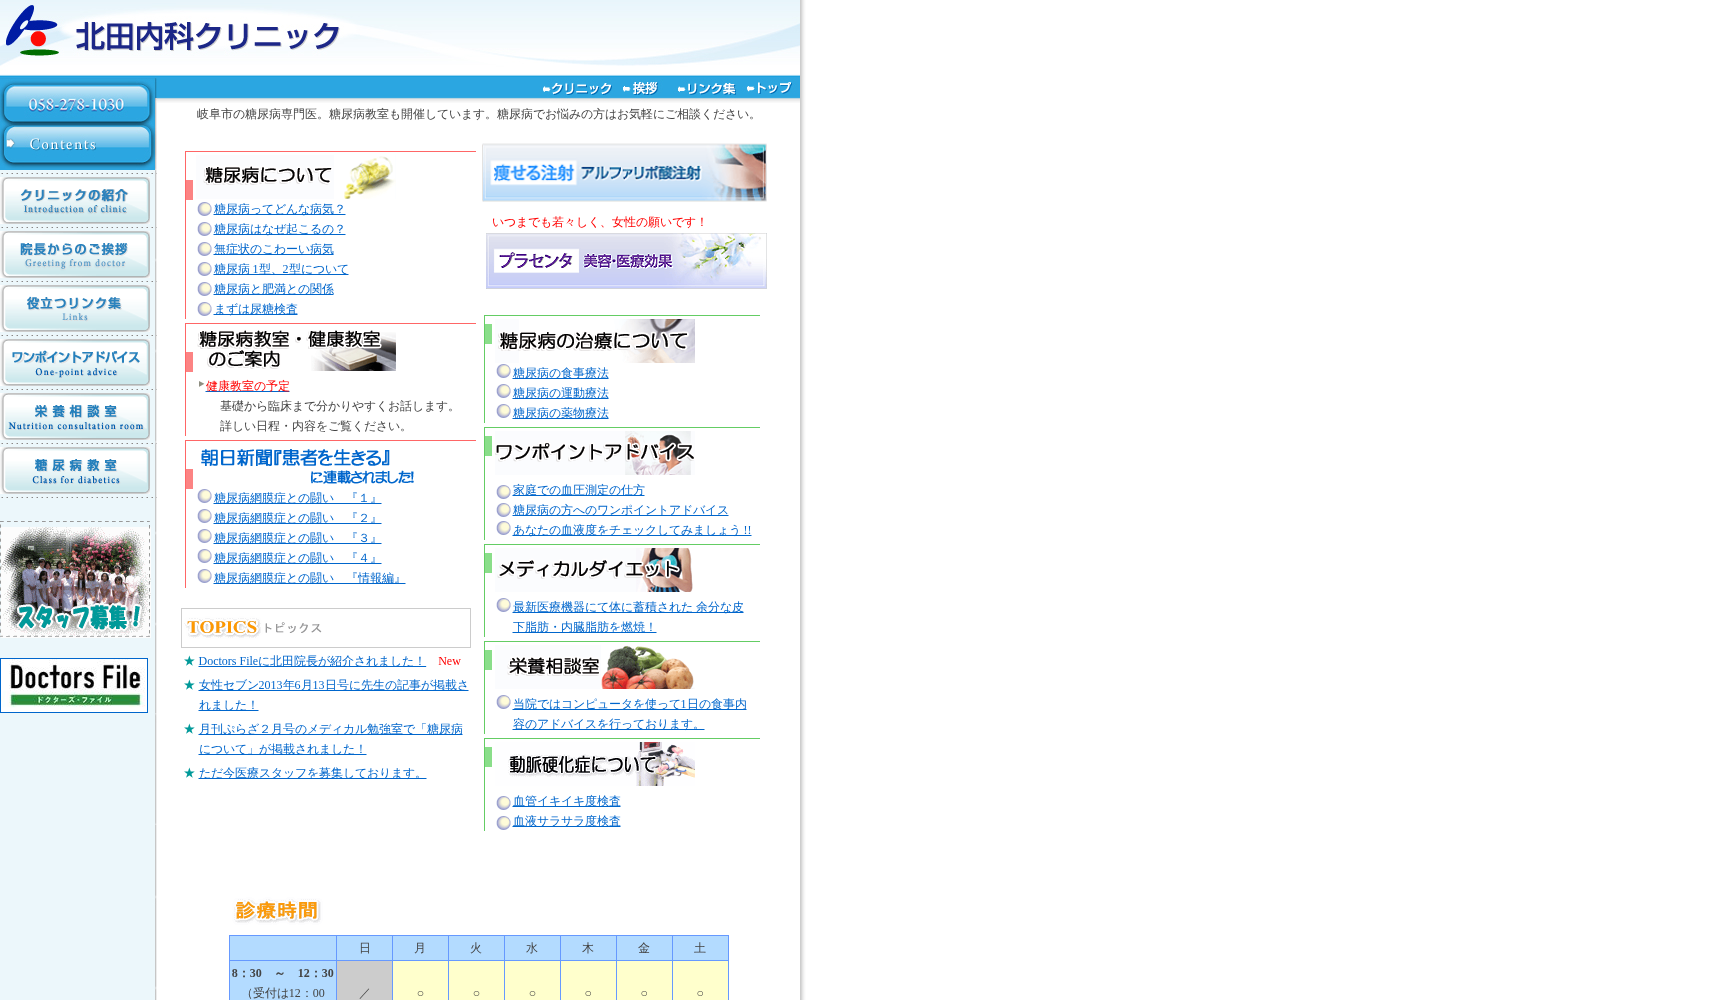The image size is (1728, 1000).
Task: Select クリニック in top navigation bar
Action: (577, 89)
